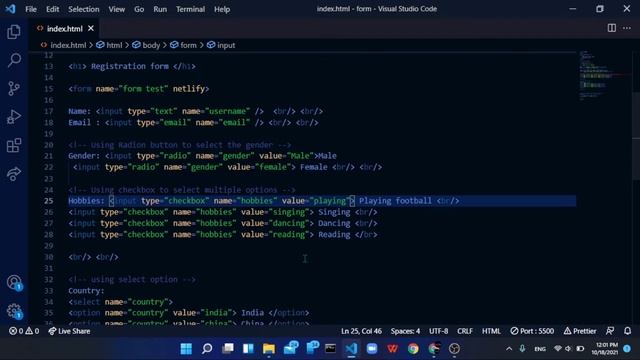Open File Explorer from taskbar
Image resolution: width=640 pixels, height=360 pixels.
click(x=269, y=349)
